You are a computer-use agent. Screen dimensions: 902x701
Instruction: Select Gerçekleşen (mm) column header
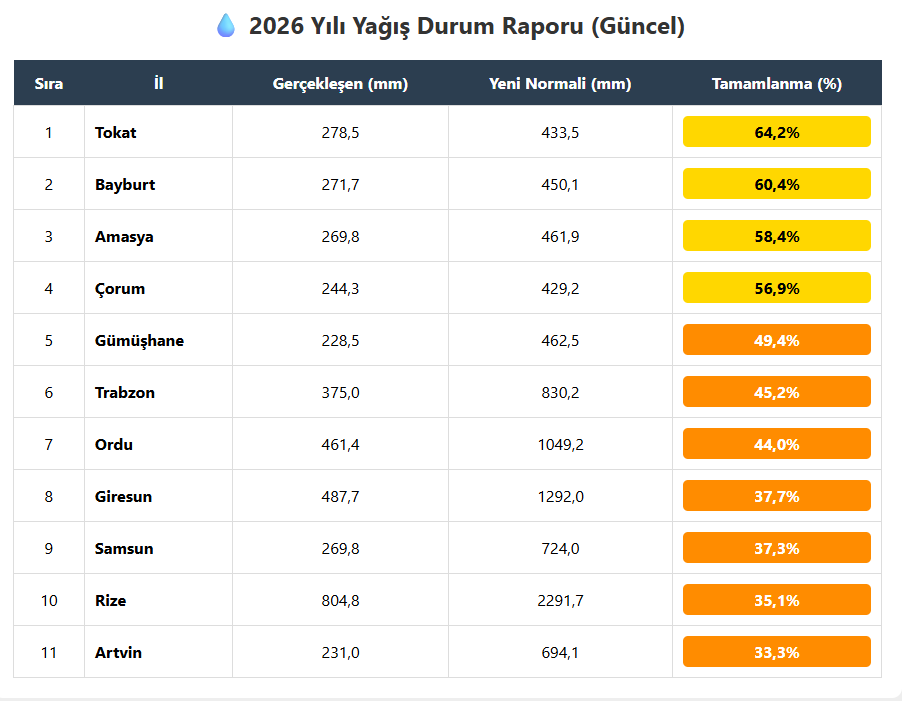(x=340, y=84)
